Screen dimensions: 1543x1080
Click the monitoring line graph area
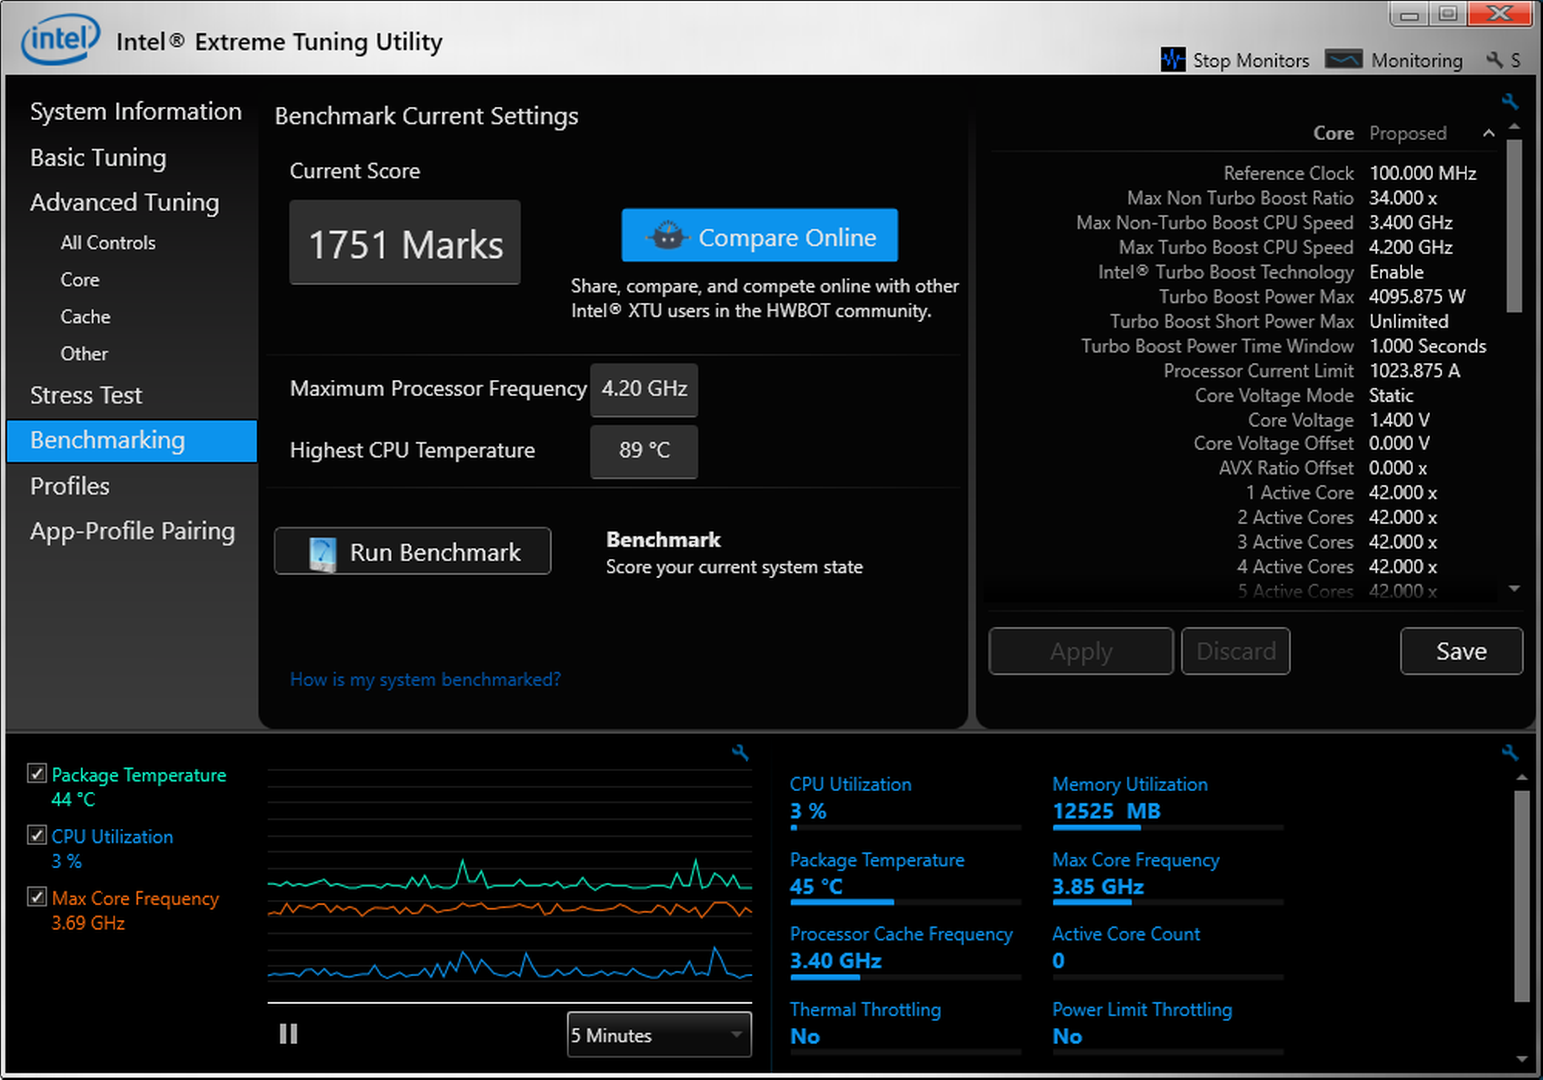coord(509,885)
